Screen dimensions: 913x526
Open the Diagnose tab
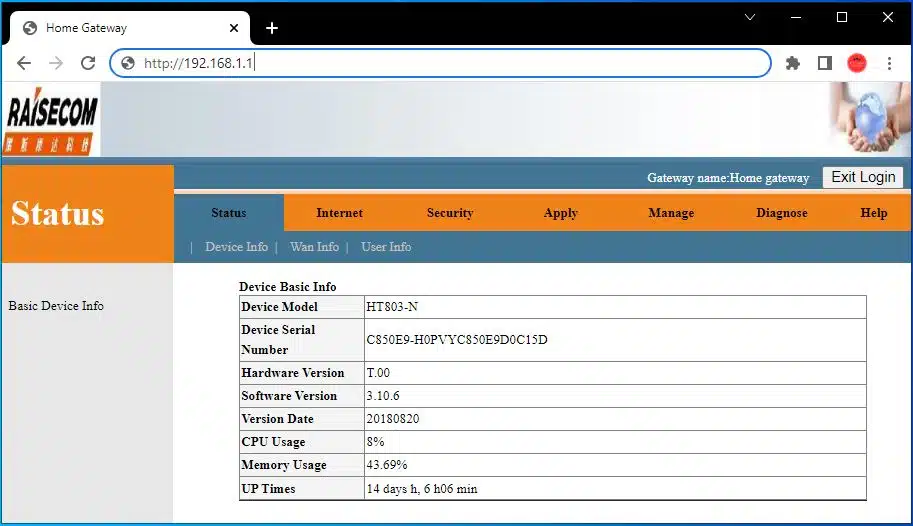(782, 213)
